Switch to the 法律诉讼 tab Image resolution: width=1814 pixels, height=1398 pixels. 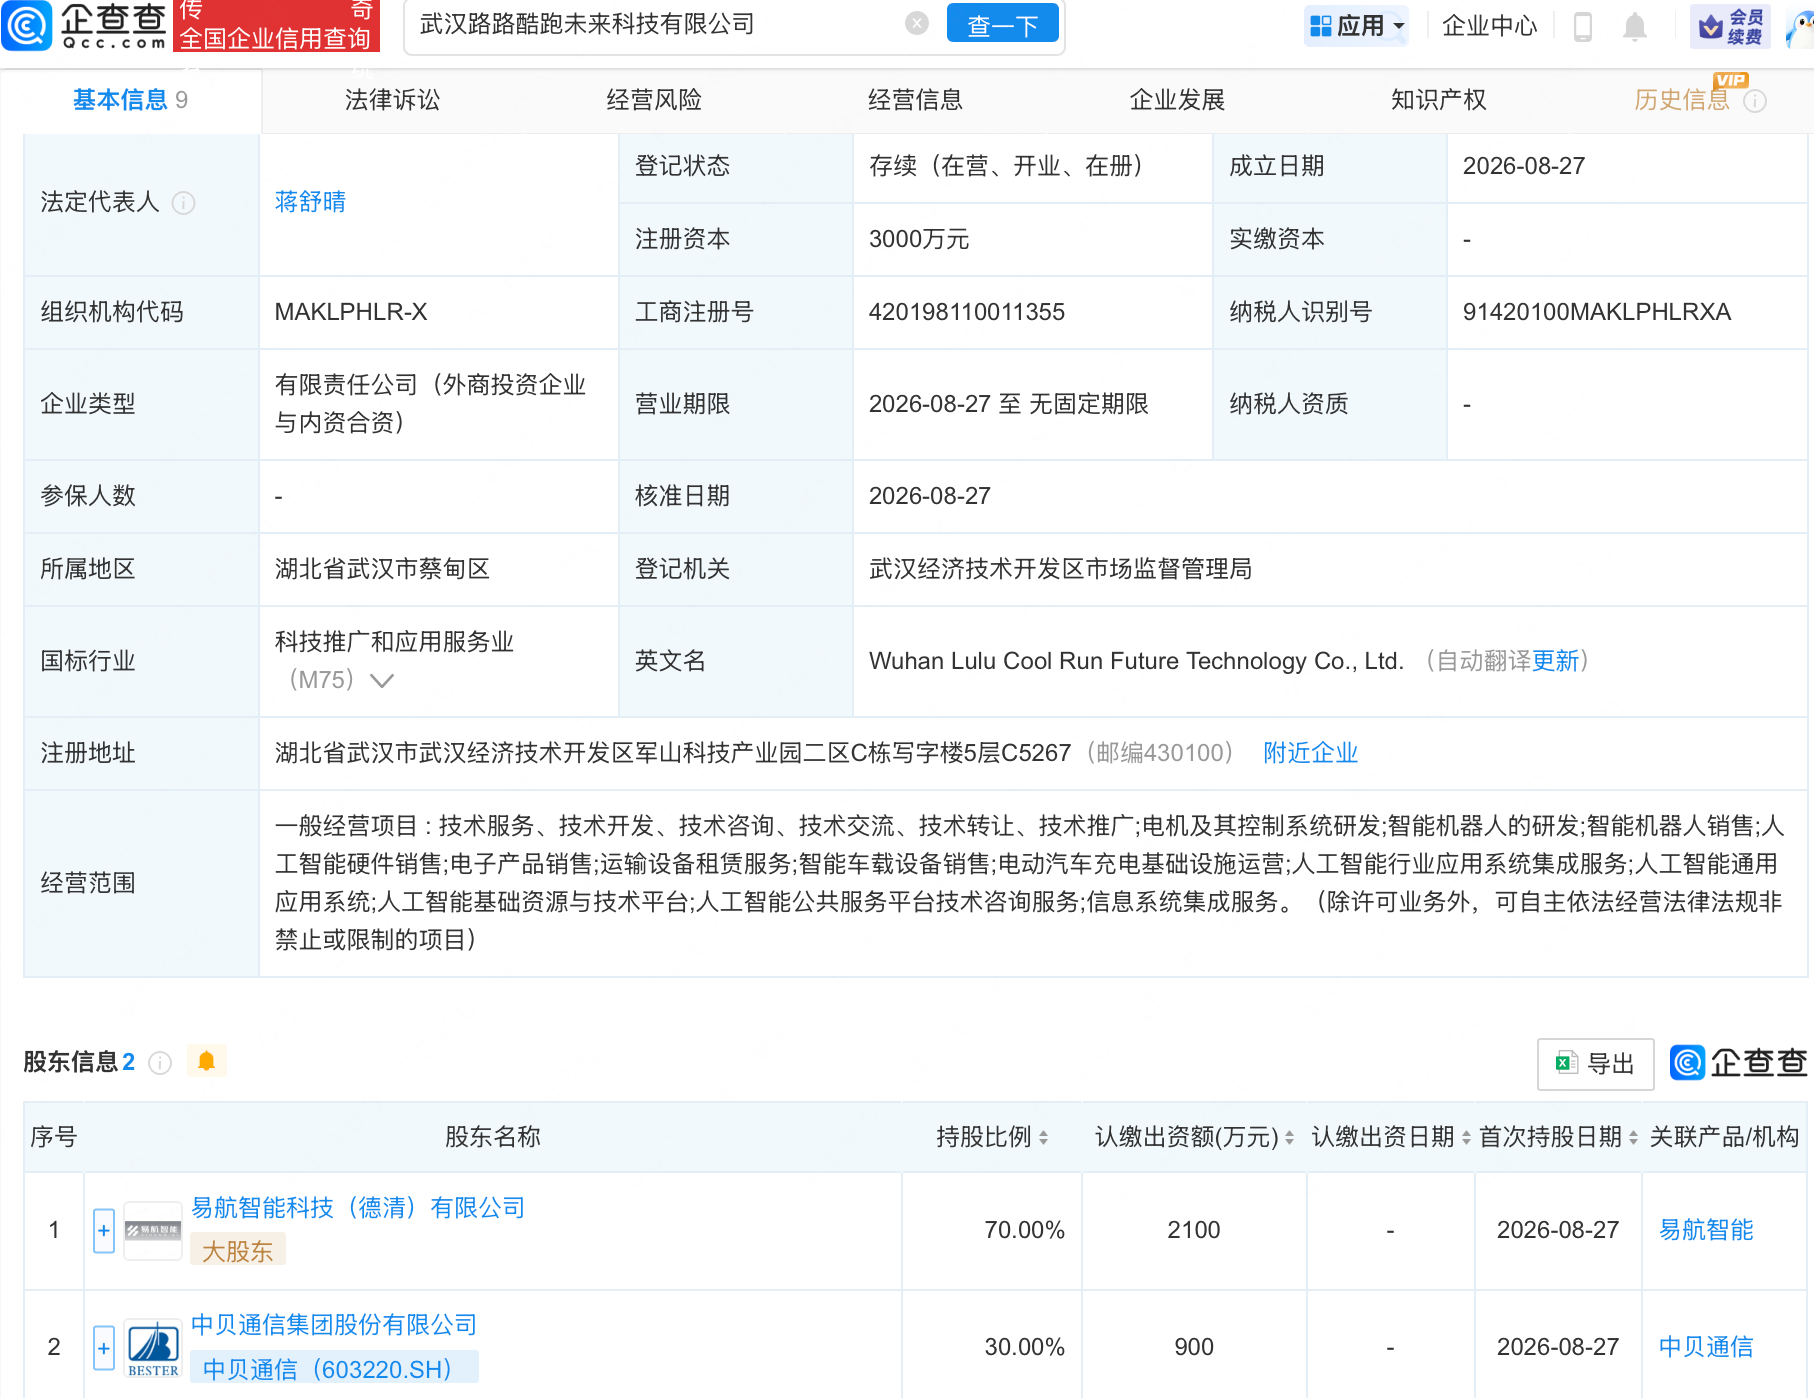(x=392, y=100)
